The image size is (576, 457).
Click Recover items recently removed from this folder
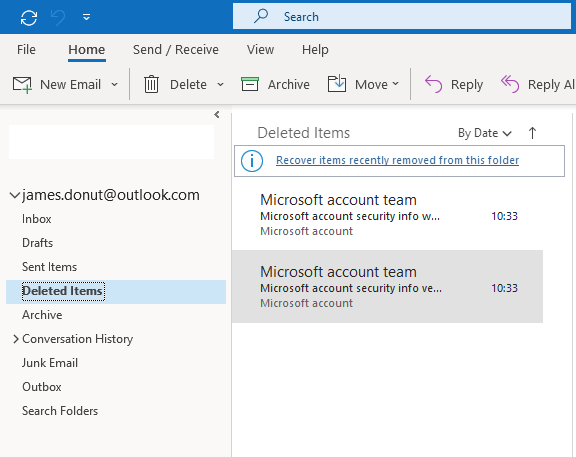[x=397, y=160]
